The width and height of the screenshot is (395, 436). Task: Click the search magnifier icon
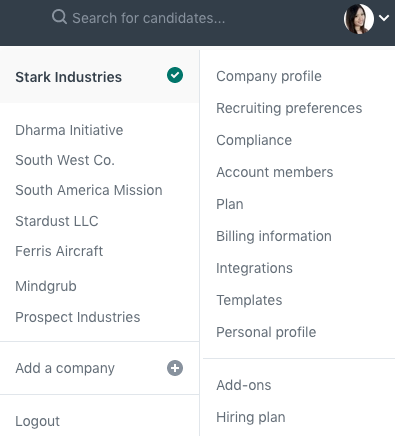point(59,17)
